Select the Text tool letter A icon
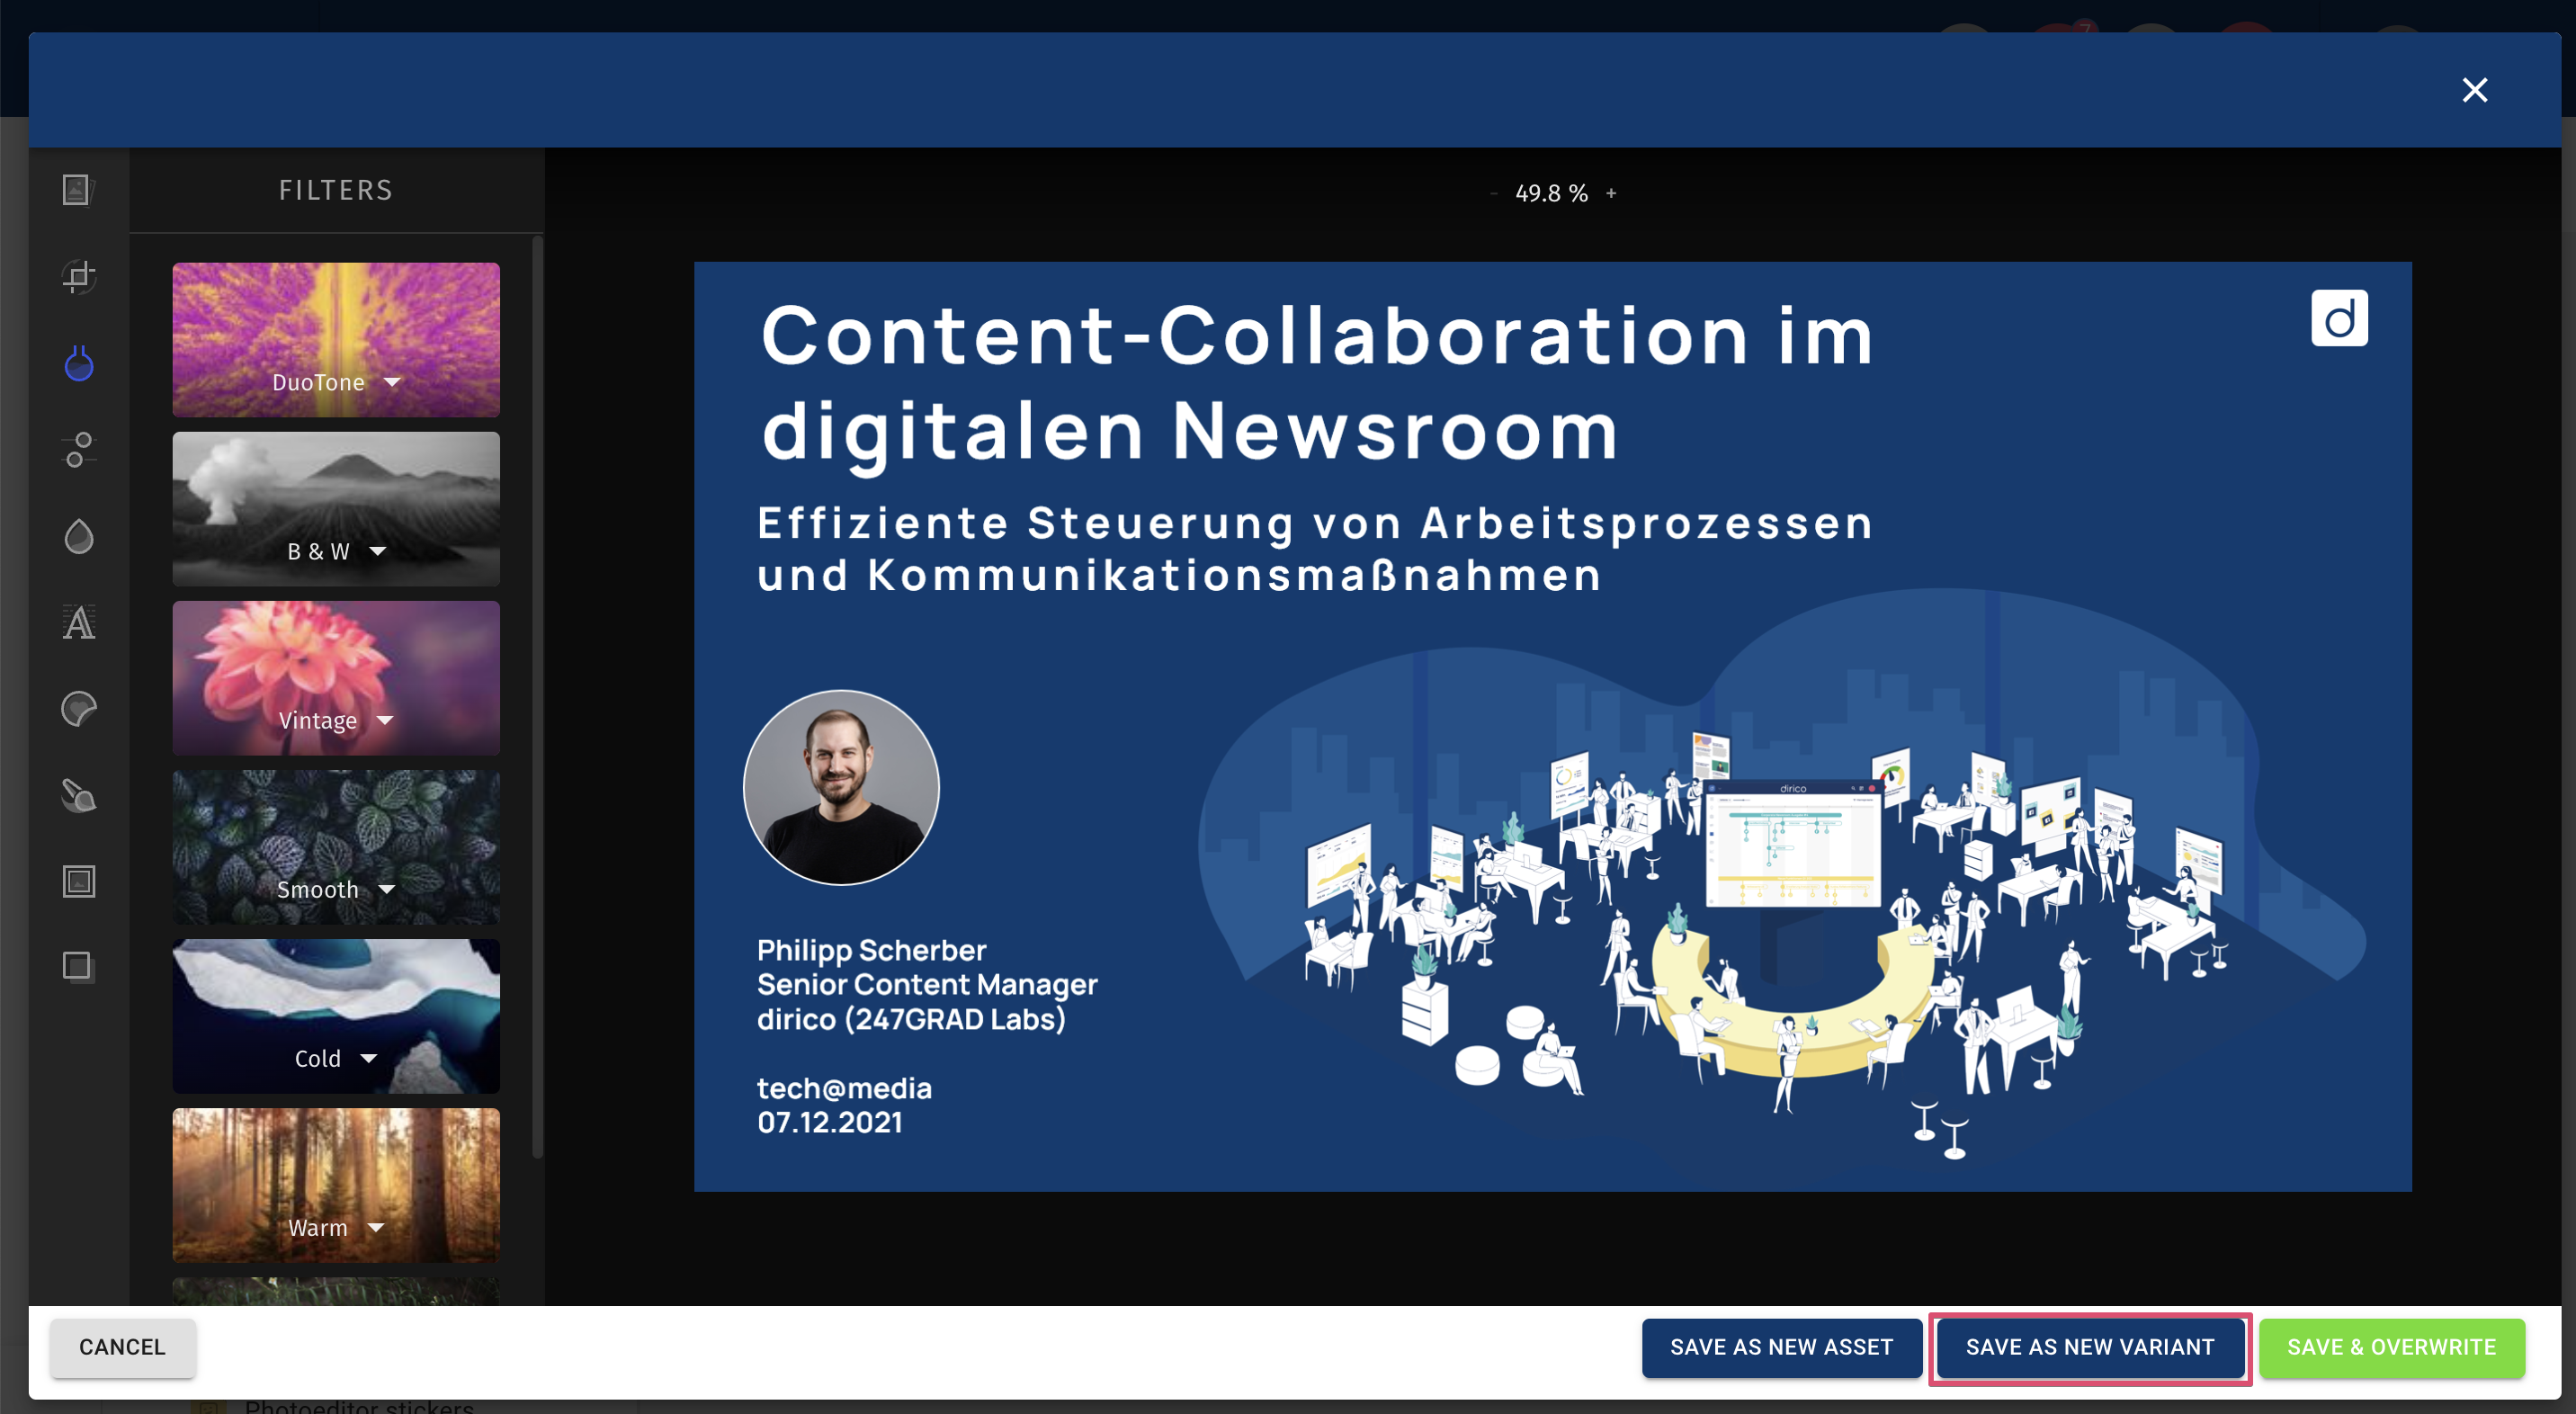This screenshot has width=2576, height=1414. (x=78, y=623)
